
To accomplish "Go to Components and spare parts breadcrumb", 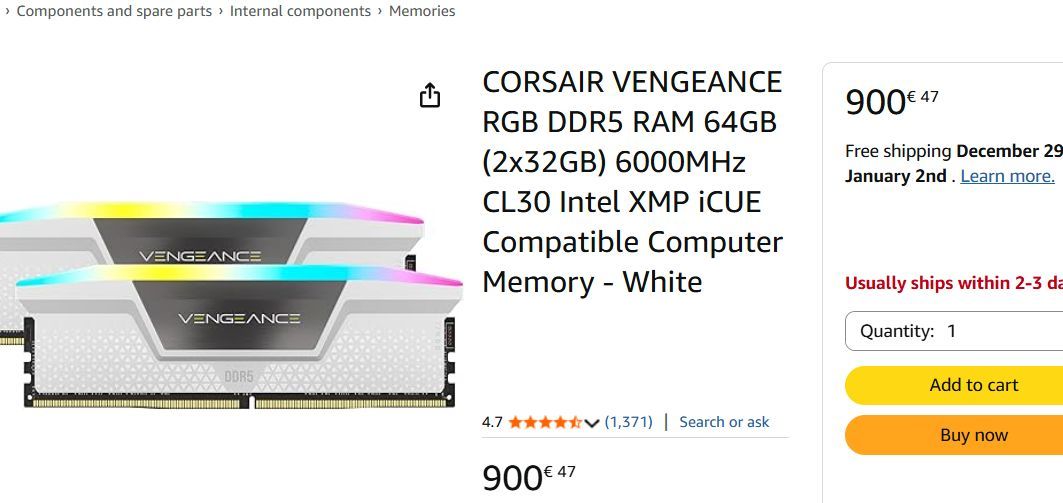I will click(x=114, y=11).
